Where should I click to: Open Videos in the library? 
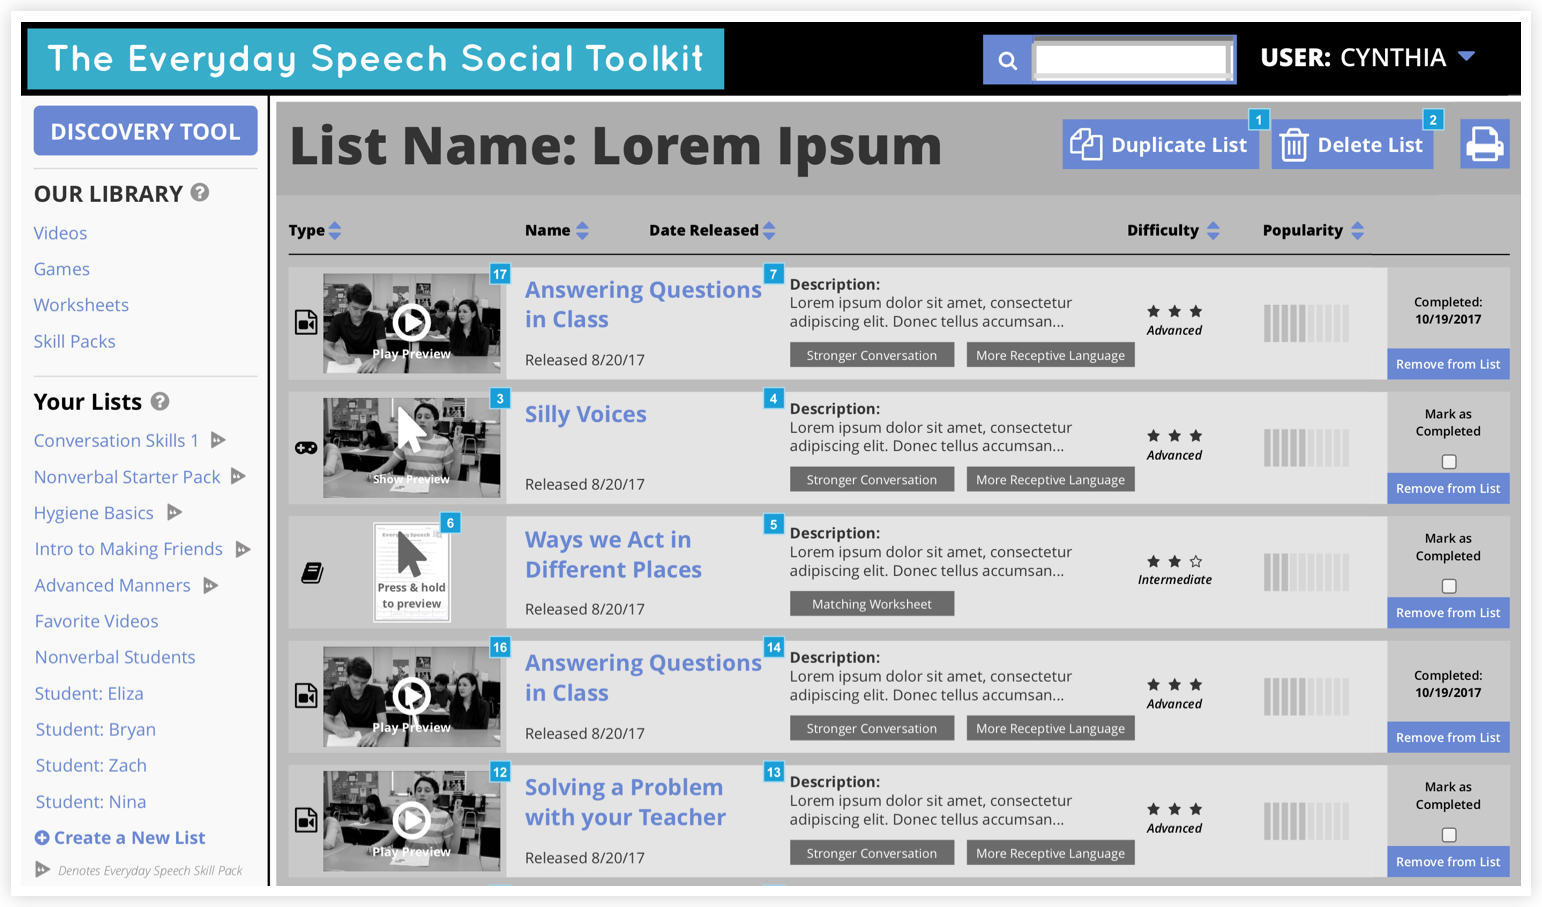point(60,233)
